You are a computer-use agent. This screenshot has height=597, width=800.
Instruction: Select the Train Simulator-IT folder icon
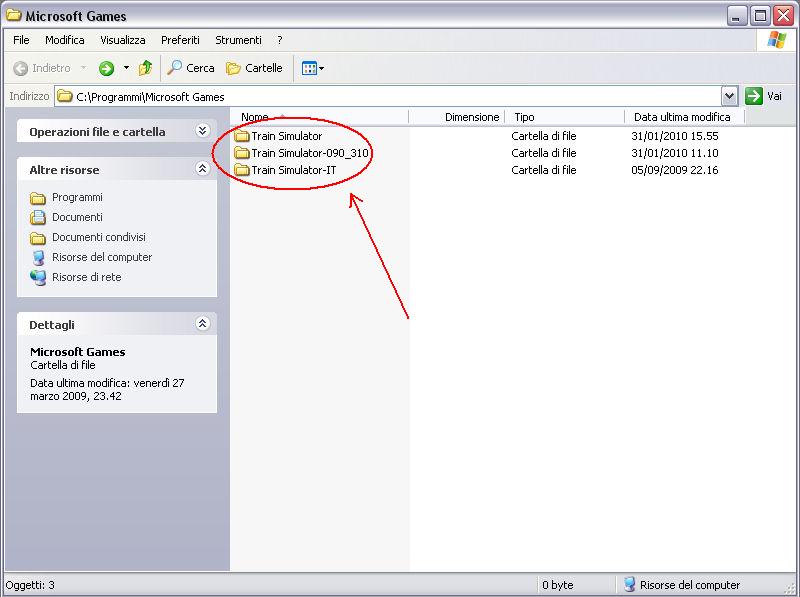point(242,170)
